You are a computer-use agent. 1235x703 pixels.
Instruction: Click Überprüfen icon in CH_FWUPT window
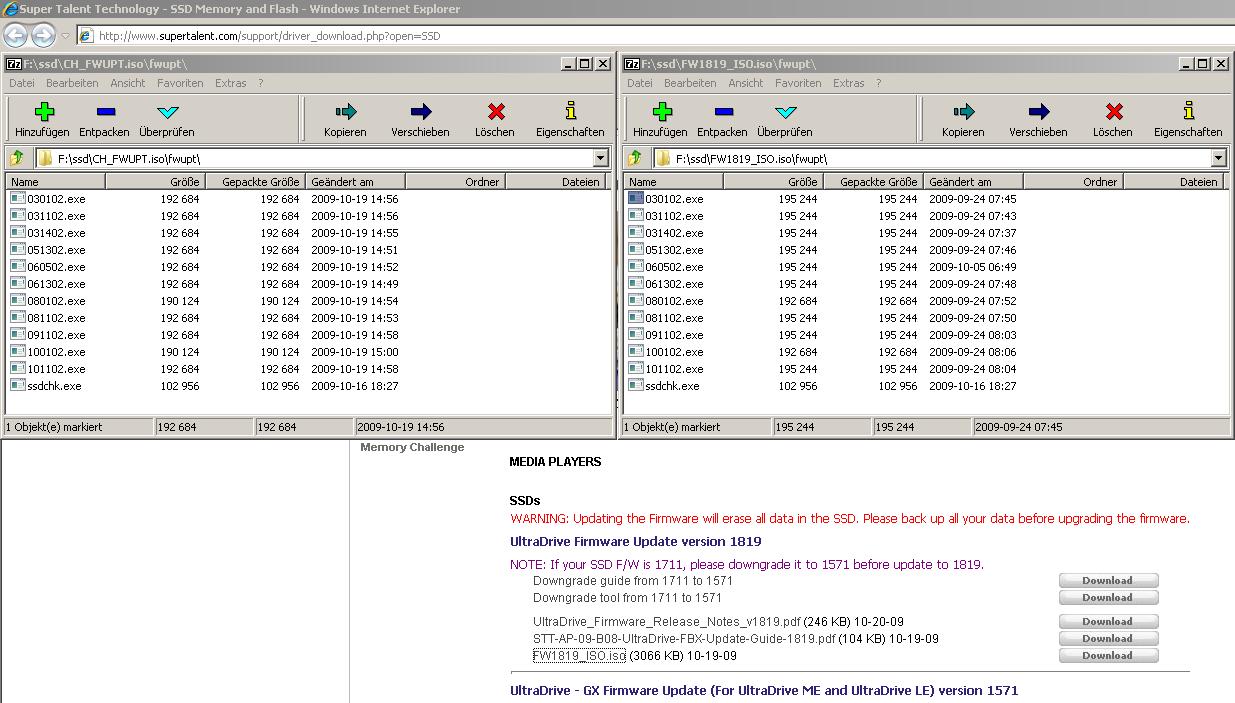point(167,112)
